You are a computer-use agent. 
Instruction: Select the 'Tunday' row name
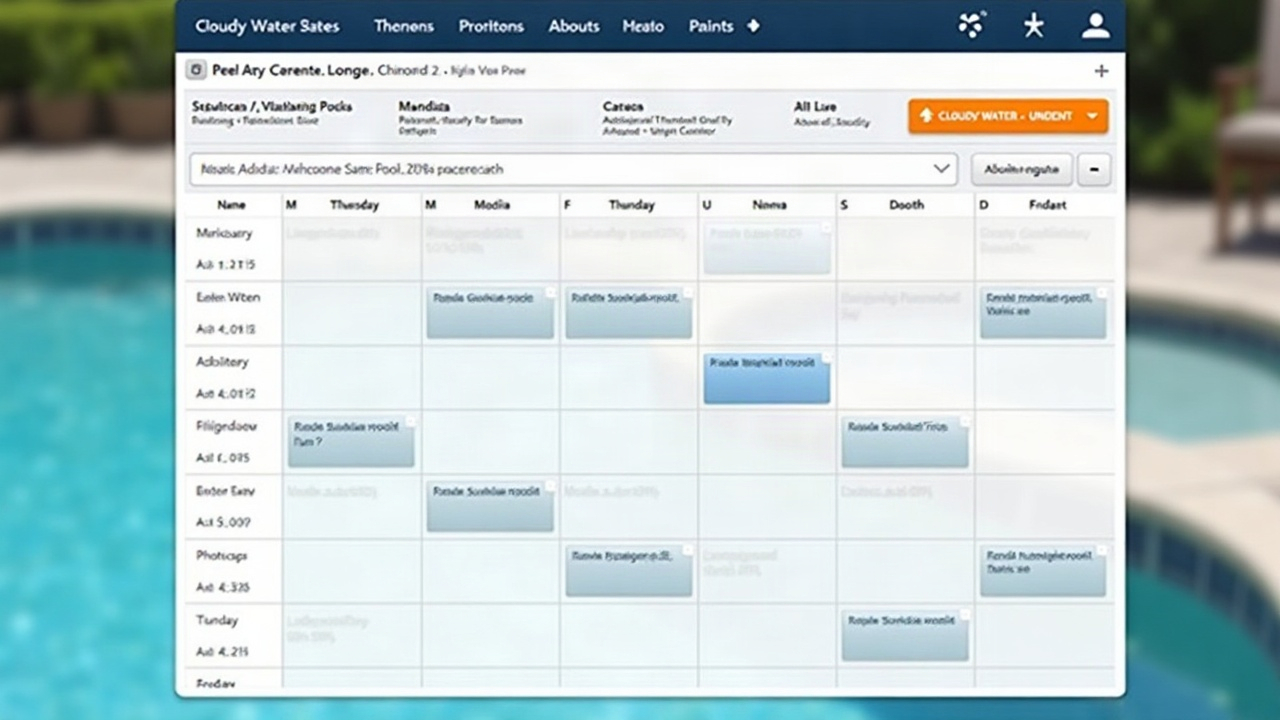pos(217,620)
